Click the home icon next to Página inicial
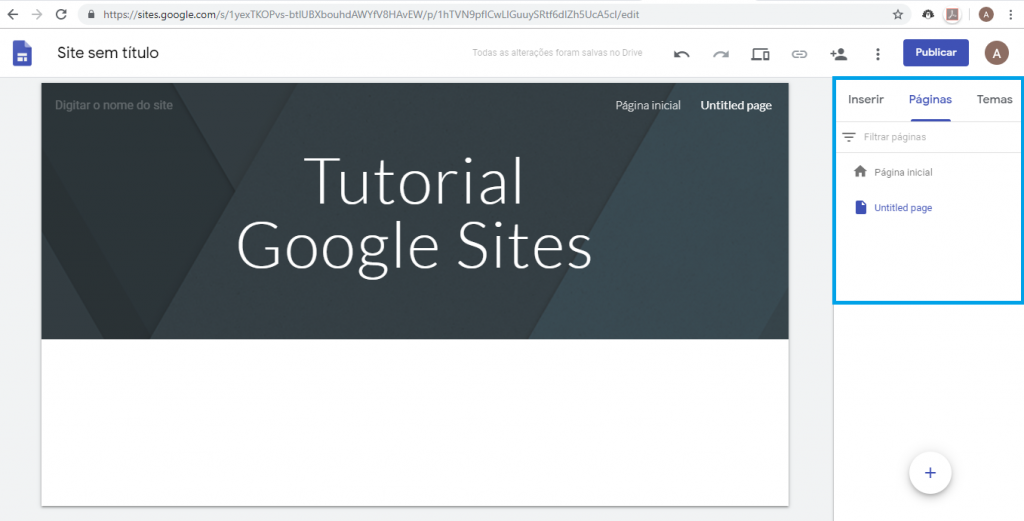Screen dimensions: 1024x521 tap(860, 172)
